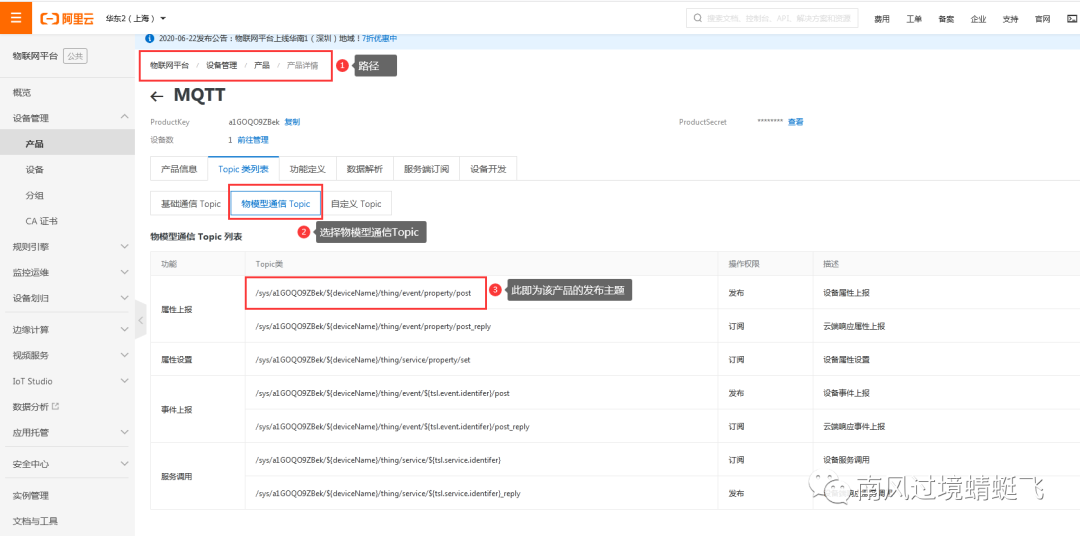This screenshot has height=536, width=1080.
Task: Open the 设备开发 tab
Action: tap(488, 169)
